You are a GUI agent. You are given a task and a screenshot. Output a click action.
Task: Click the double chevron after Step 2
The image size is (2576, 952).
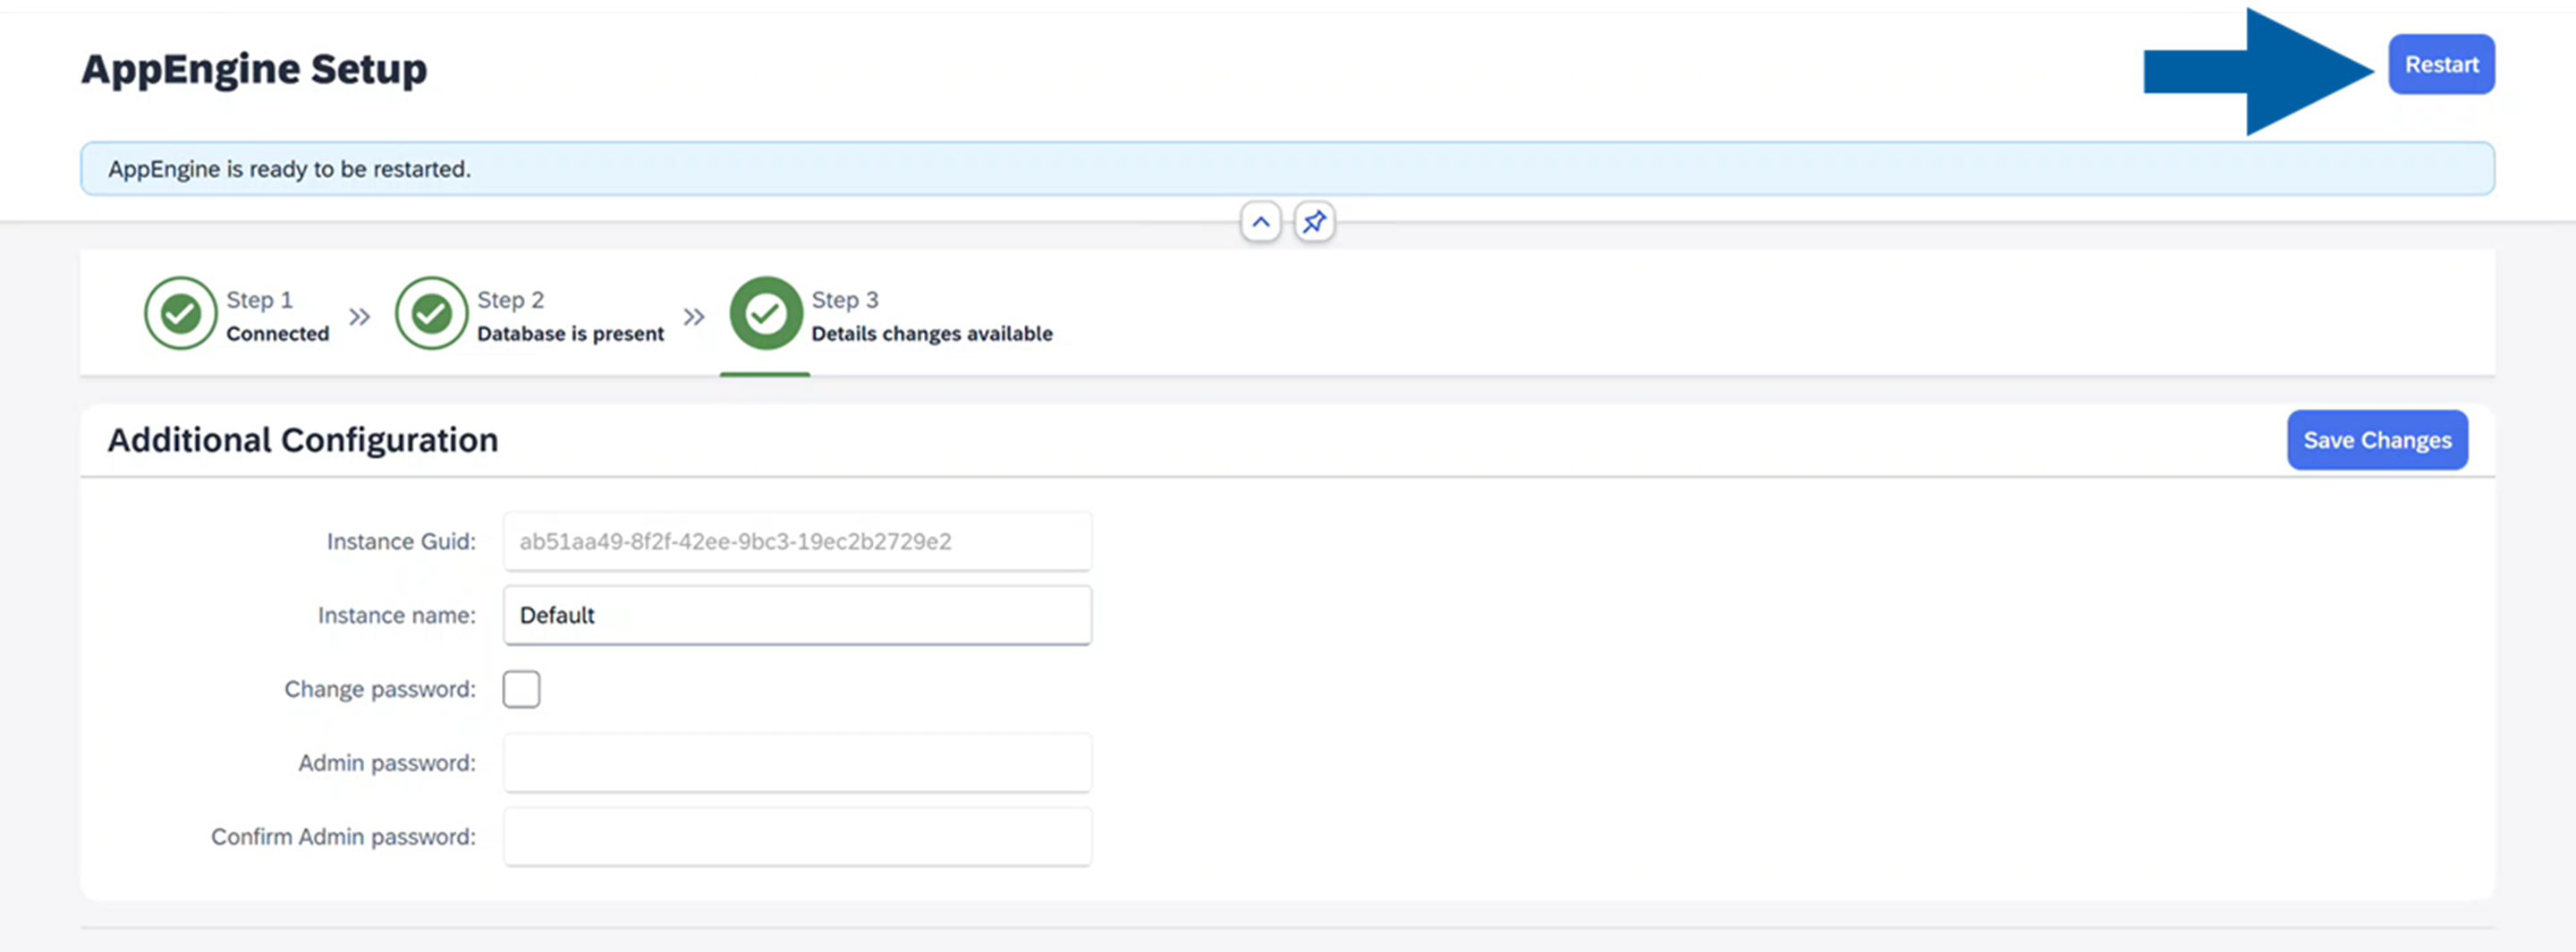(694, 317)
